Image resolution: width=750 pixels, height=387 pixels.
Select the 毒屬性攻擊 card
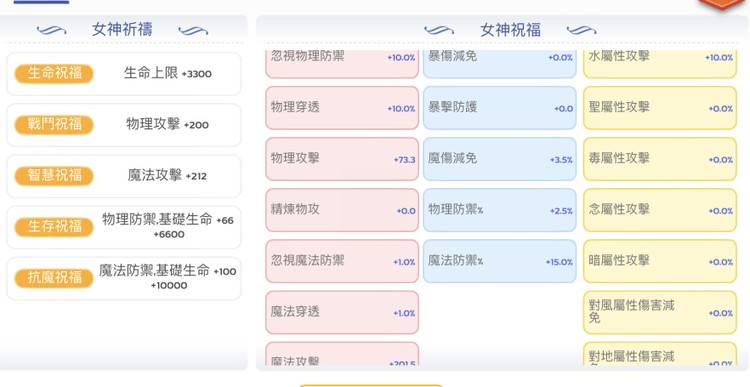(660, 159)
